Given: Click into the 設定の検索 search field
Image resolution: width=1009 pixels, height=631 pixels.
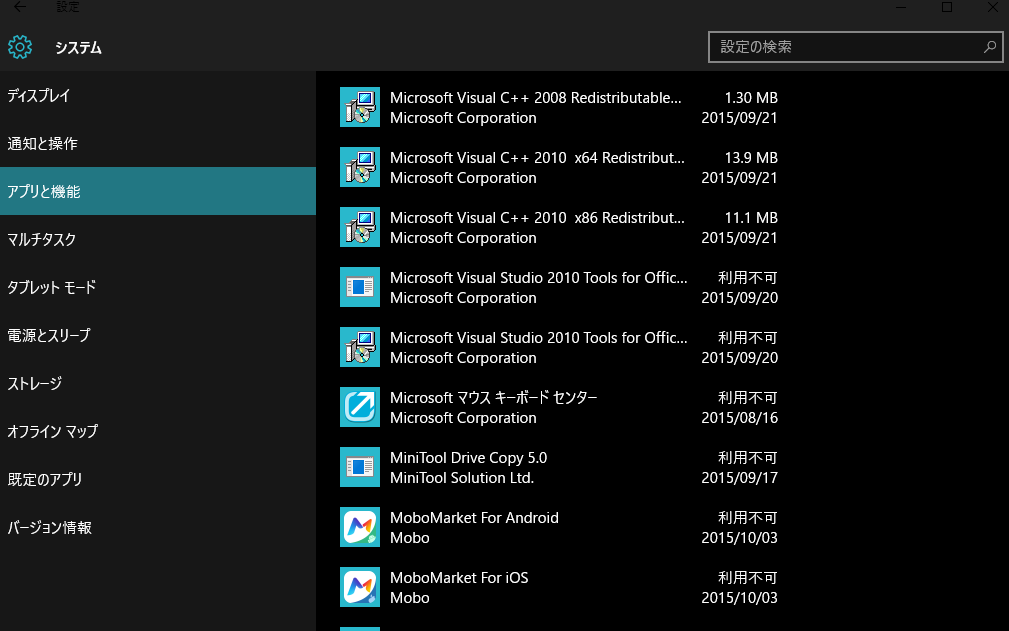Looking at the screenshot, I should [x=855, y=47].
